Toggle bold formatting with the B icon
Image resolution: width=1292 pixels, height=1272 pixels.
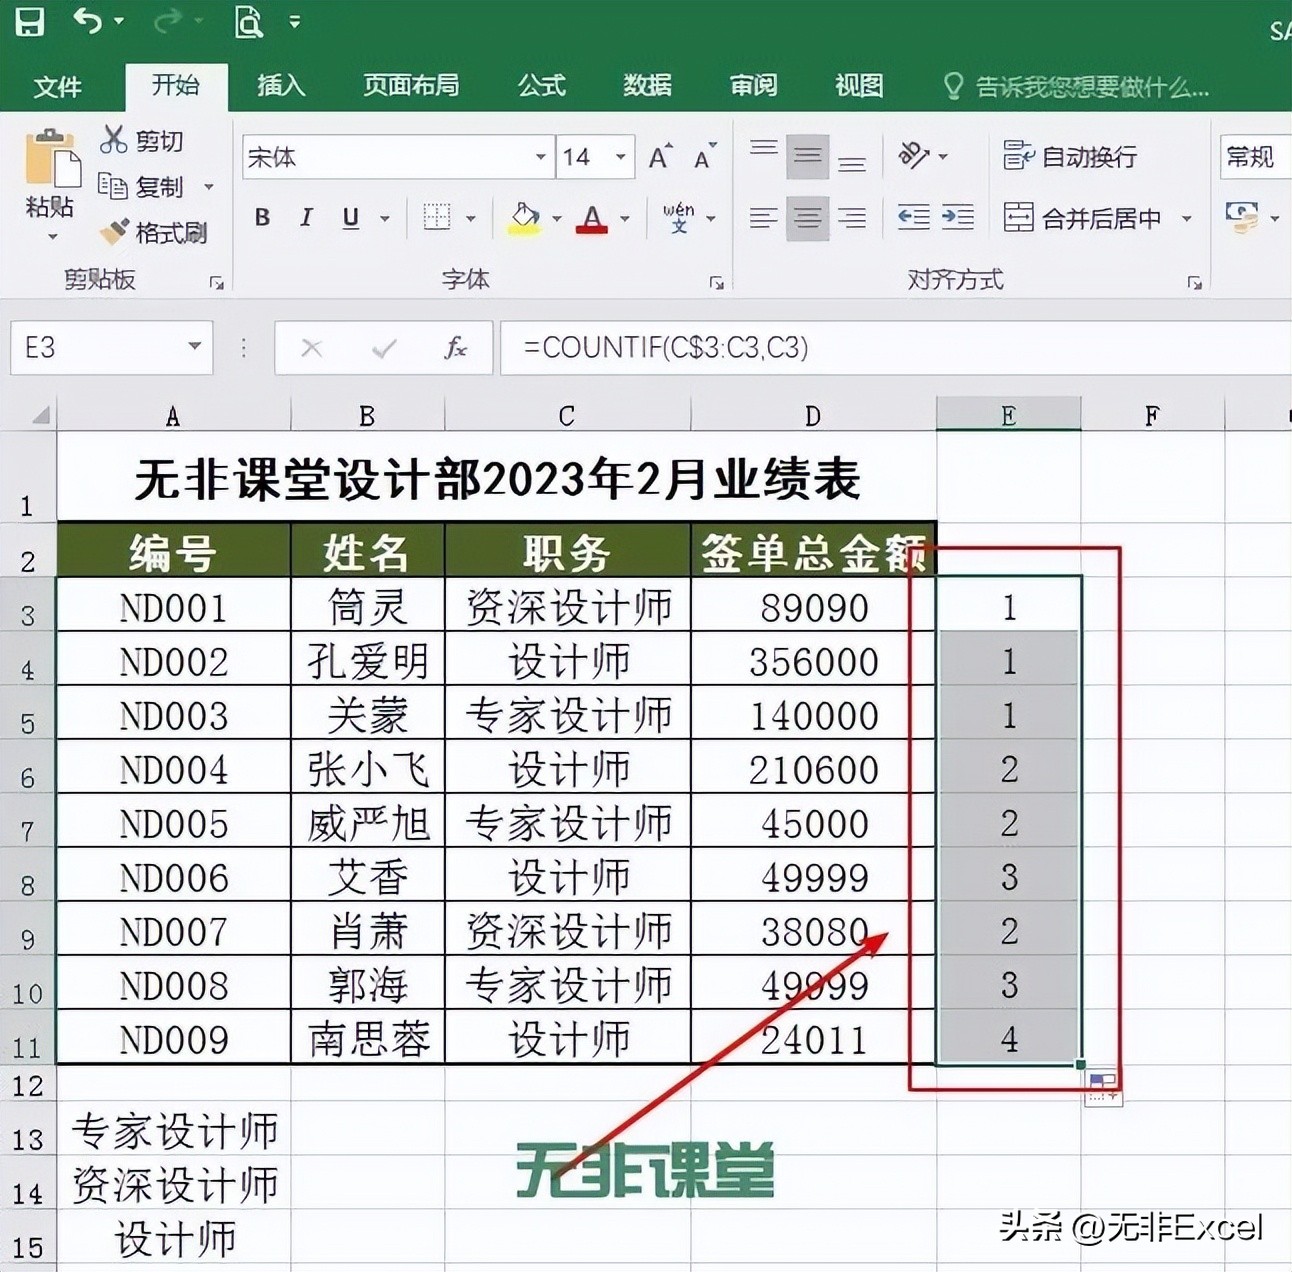(262, 218)
